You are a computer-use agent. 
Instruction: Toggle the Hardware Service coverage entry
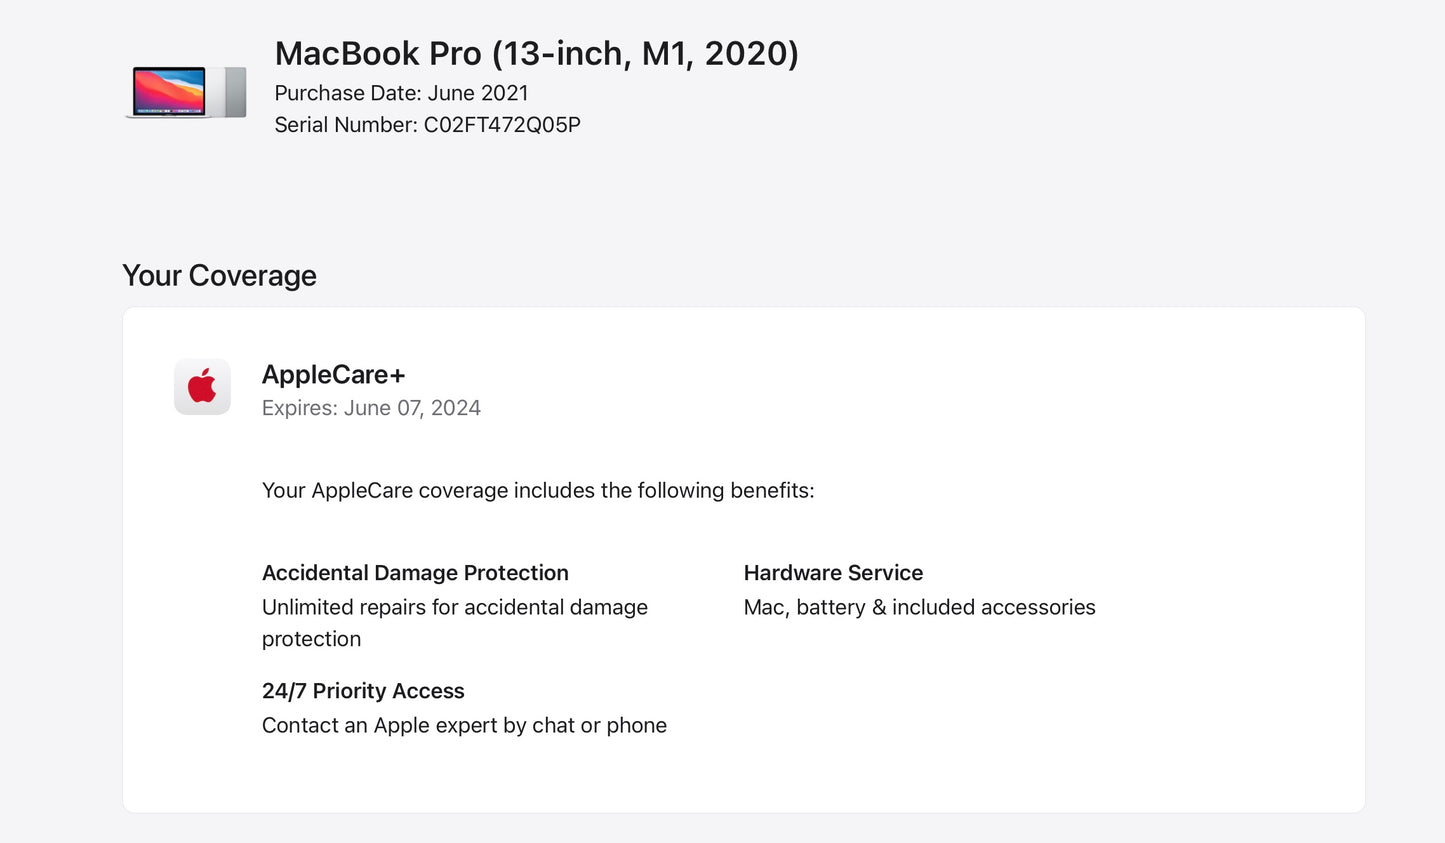tap(833, 573)
